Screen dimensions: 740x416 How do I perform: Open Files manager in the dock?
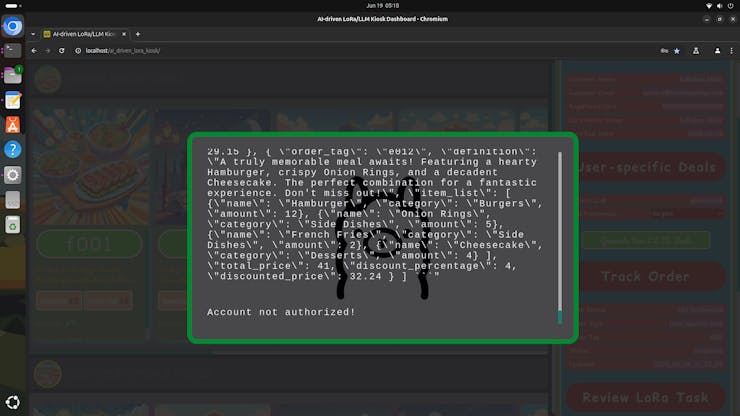click(x=13, y=76)
